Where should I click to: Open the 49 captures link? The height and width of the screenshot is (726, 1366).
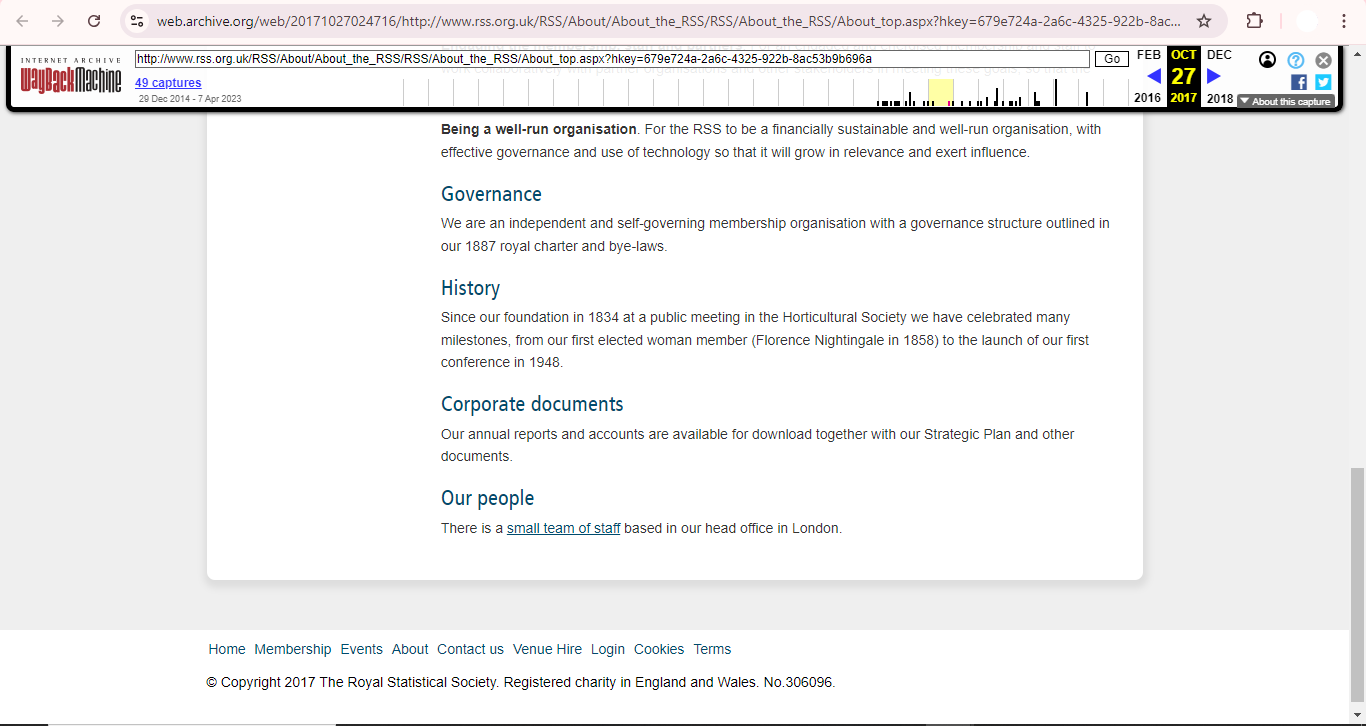pos(168,83)
